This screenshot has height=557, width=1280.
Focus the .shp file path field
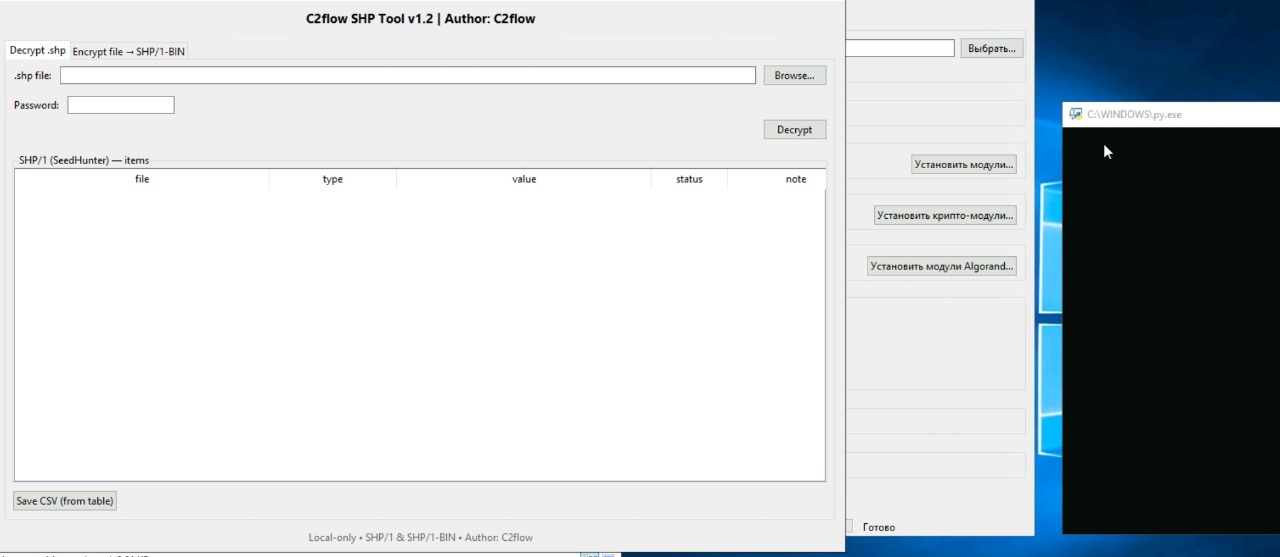click(408, 75)
